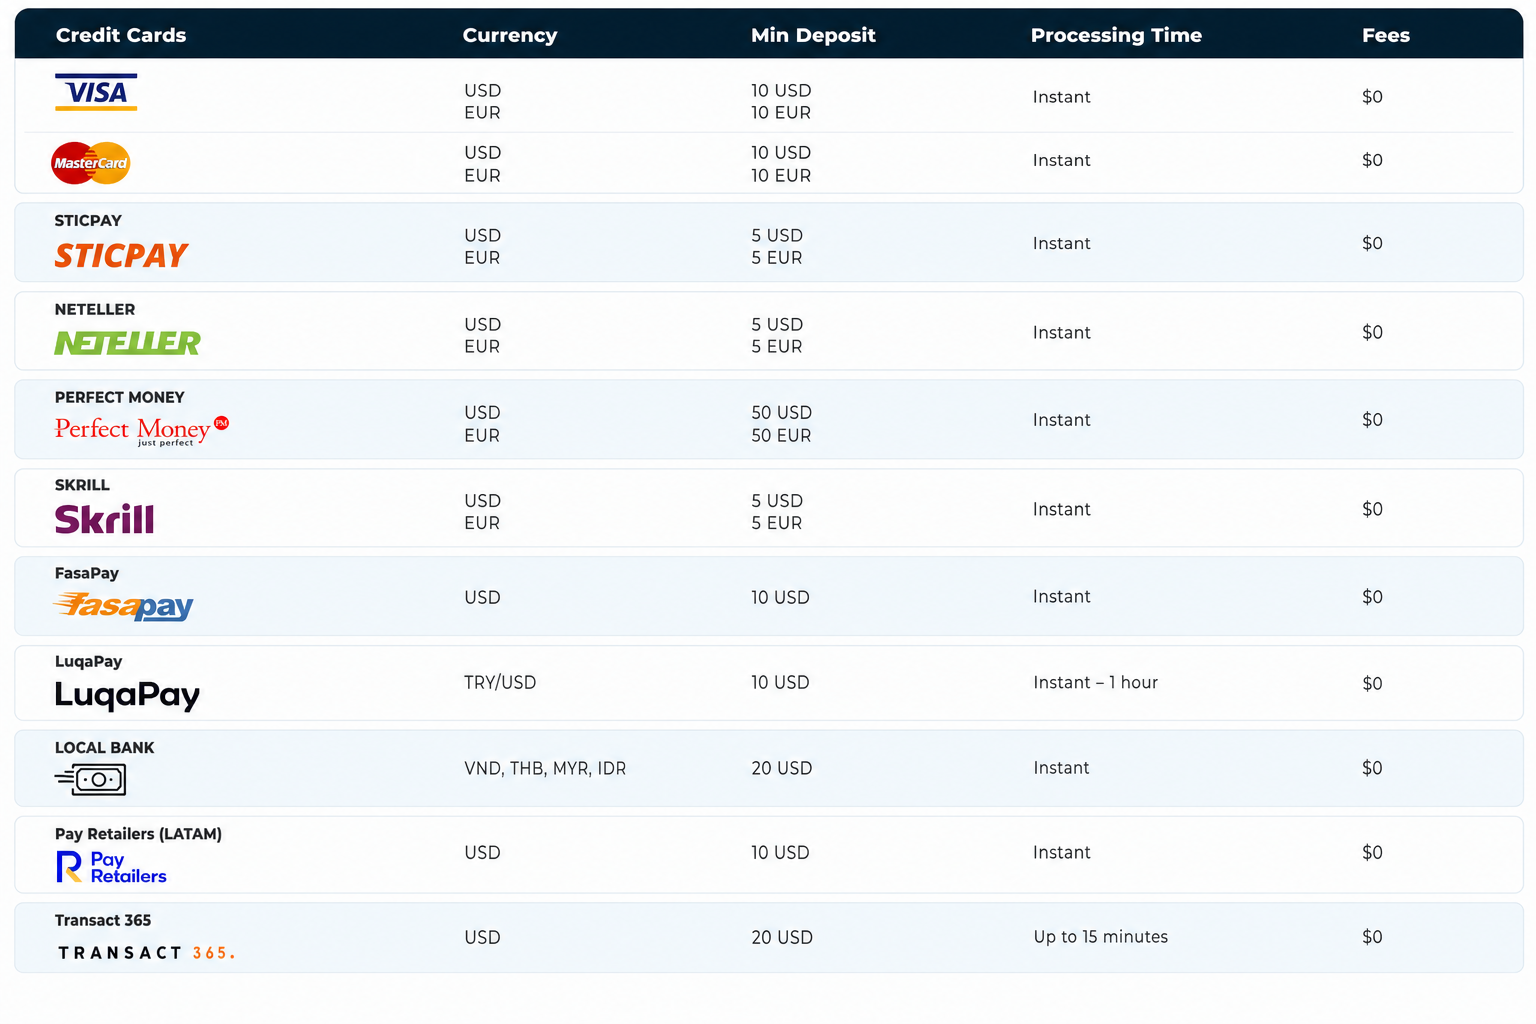The image size is (1536, 1024).
Task: Click the LuqaPay row 10 USD deposit
Action: click(780, 683)
